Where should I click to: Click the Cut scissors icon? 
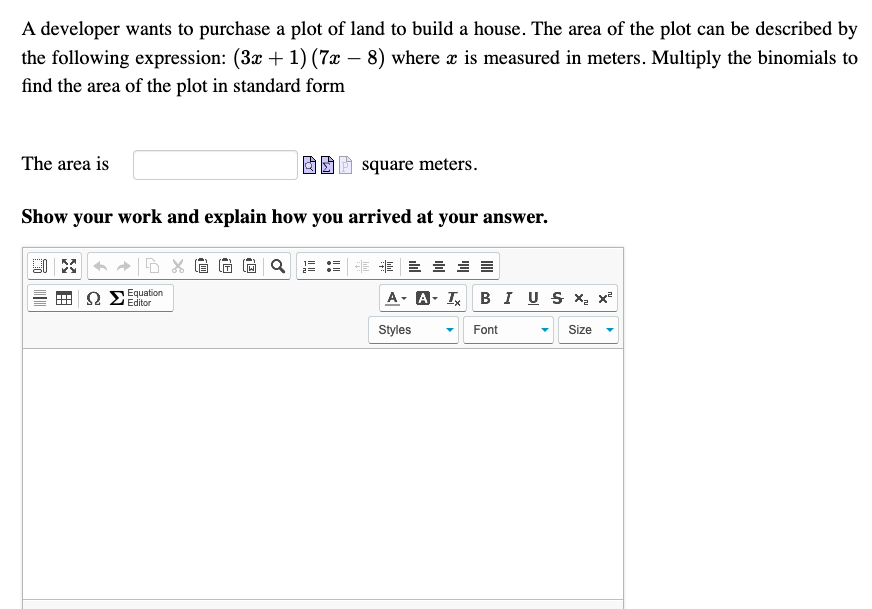coord(178,266)
